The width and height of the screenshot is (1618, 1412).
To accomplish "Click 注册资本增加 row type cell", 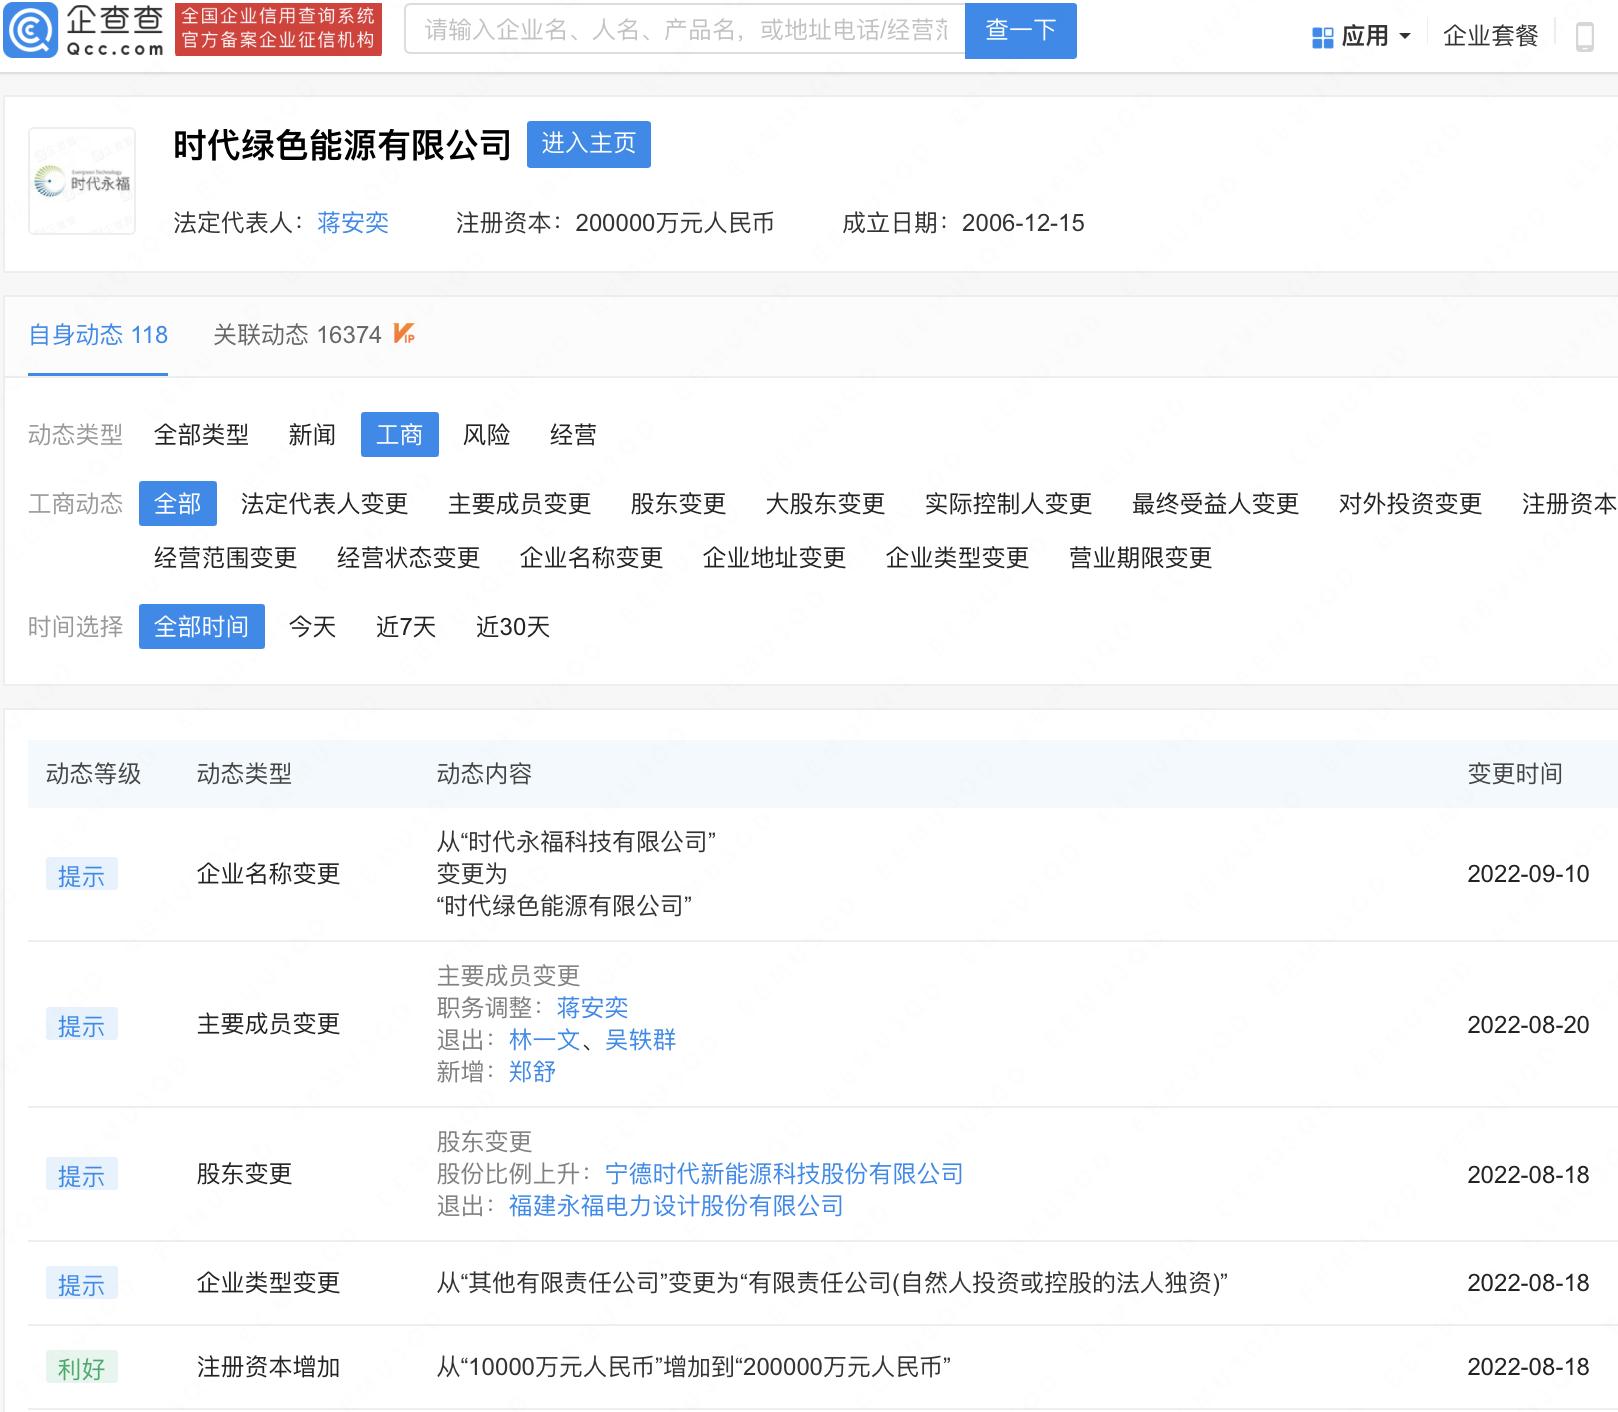I will click(x=268, y=1367).
